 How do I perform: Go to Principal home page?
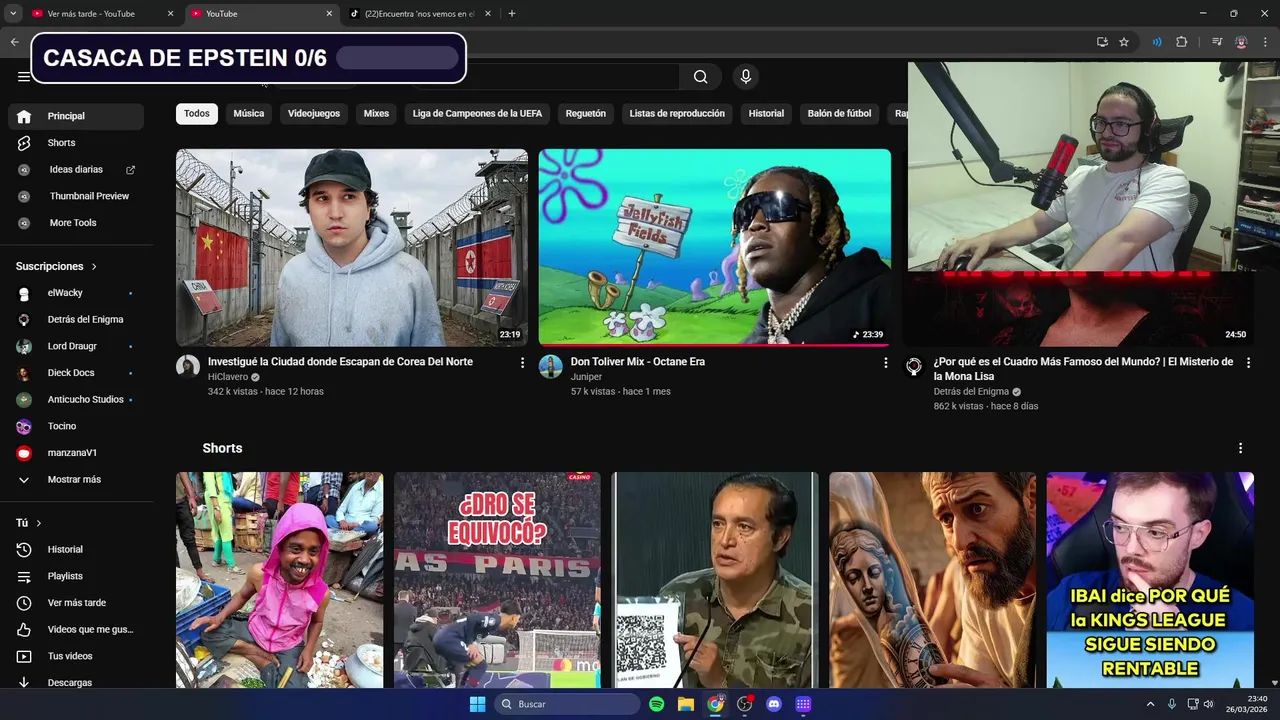click(x=76, y=116)
